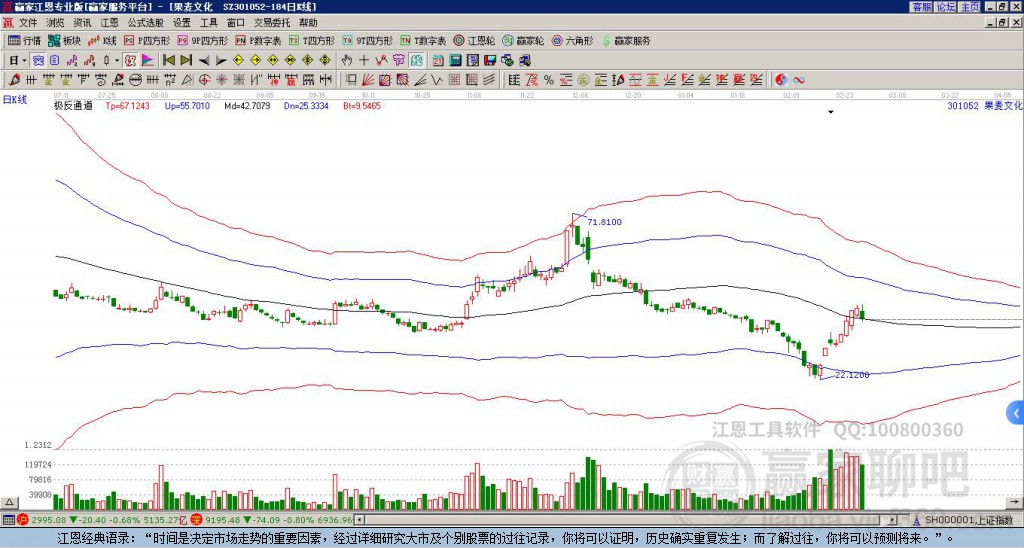
Task: Open the 浏览 menu
Action: [55, 23]
